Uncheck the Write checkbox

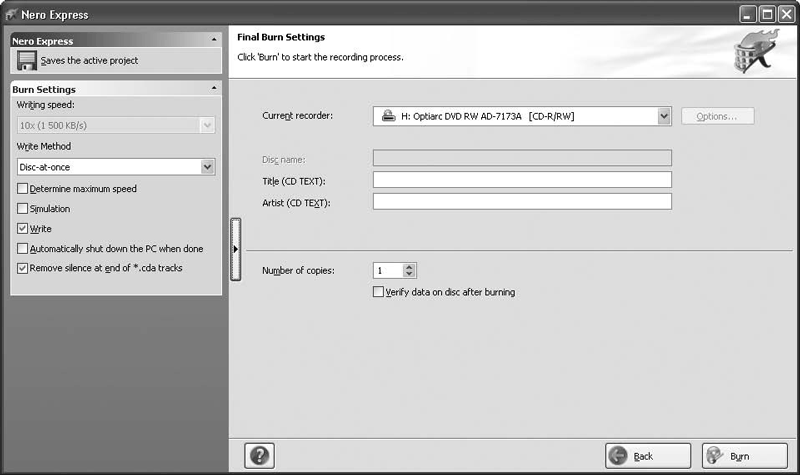tap(23, 229)
